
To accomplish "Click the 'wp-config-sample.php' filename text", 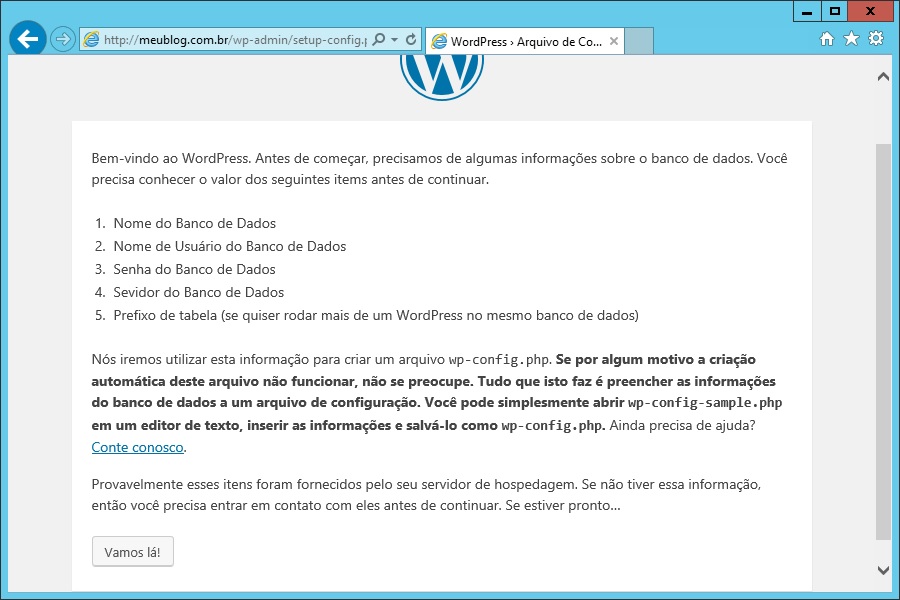I will pyautogui.click(x=705, y=403).
